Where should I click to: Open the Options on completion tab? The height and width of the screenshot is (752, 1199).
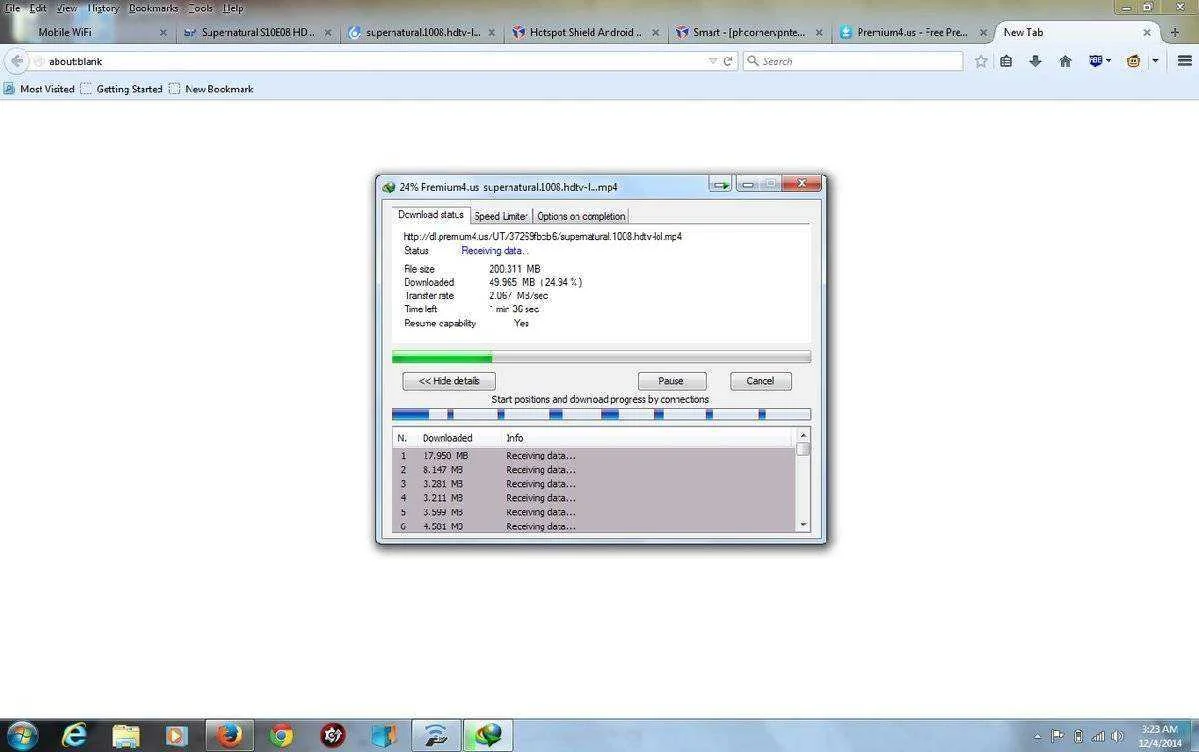tap(581, 216)
